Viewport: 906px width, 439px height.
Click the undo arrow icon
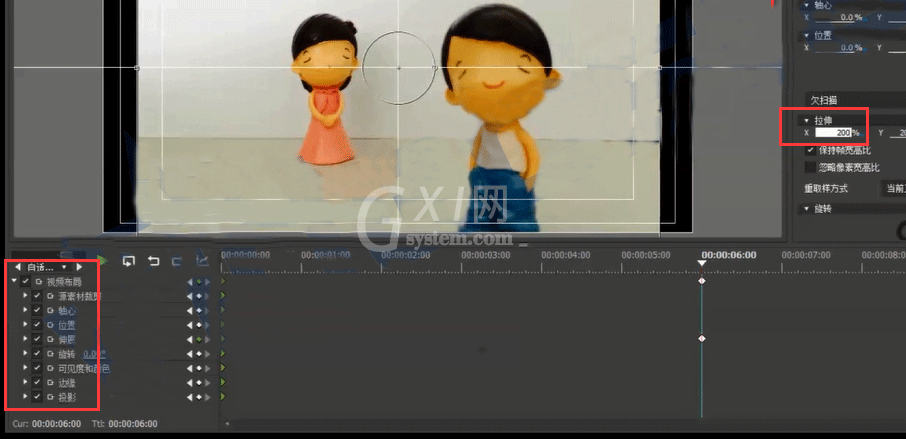click(x=153, y=261)
